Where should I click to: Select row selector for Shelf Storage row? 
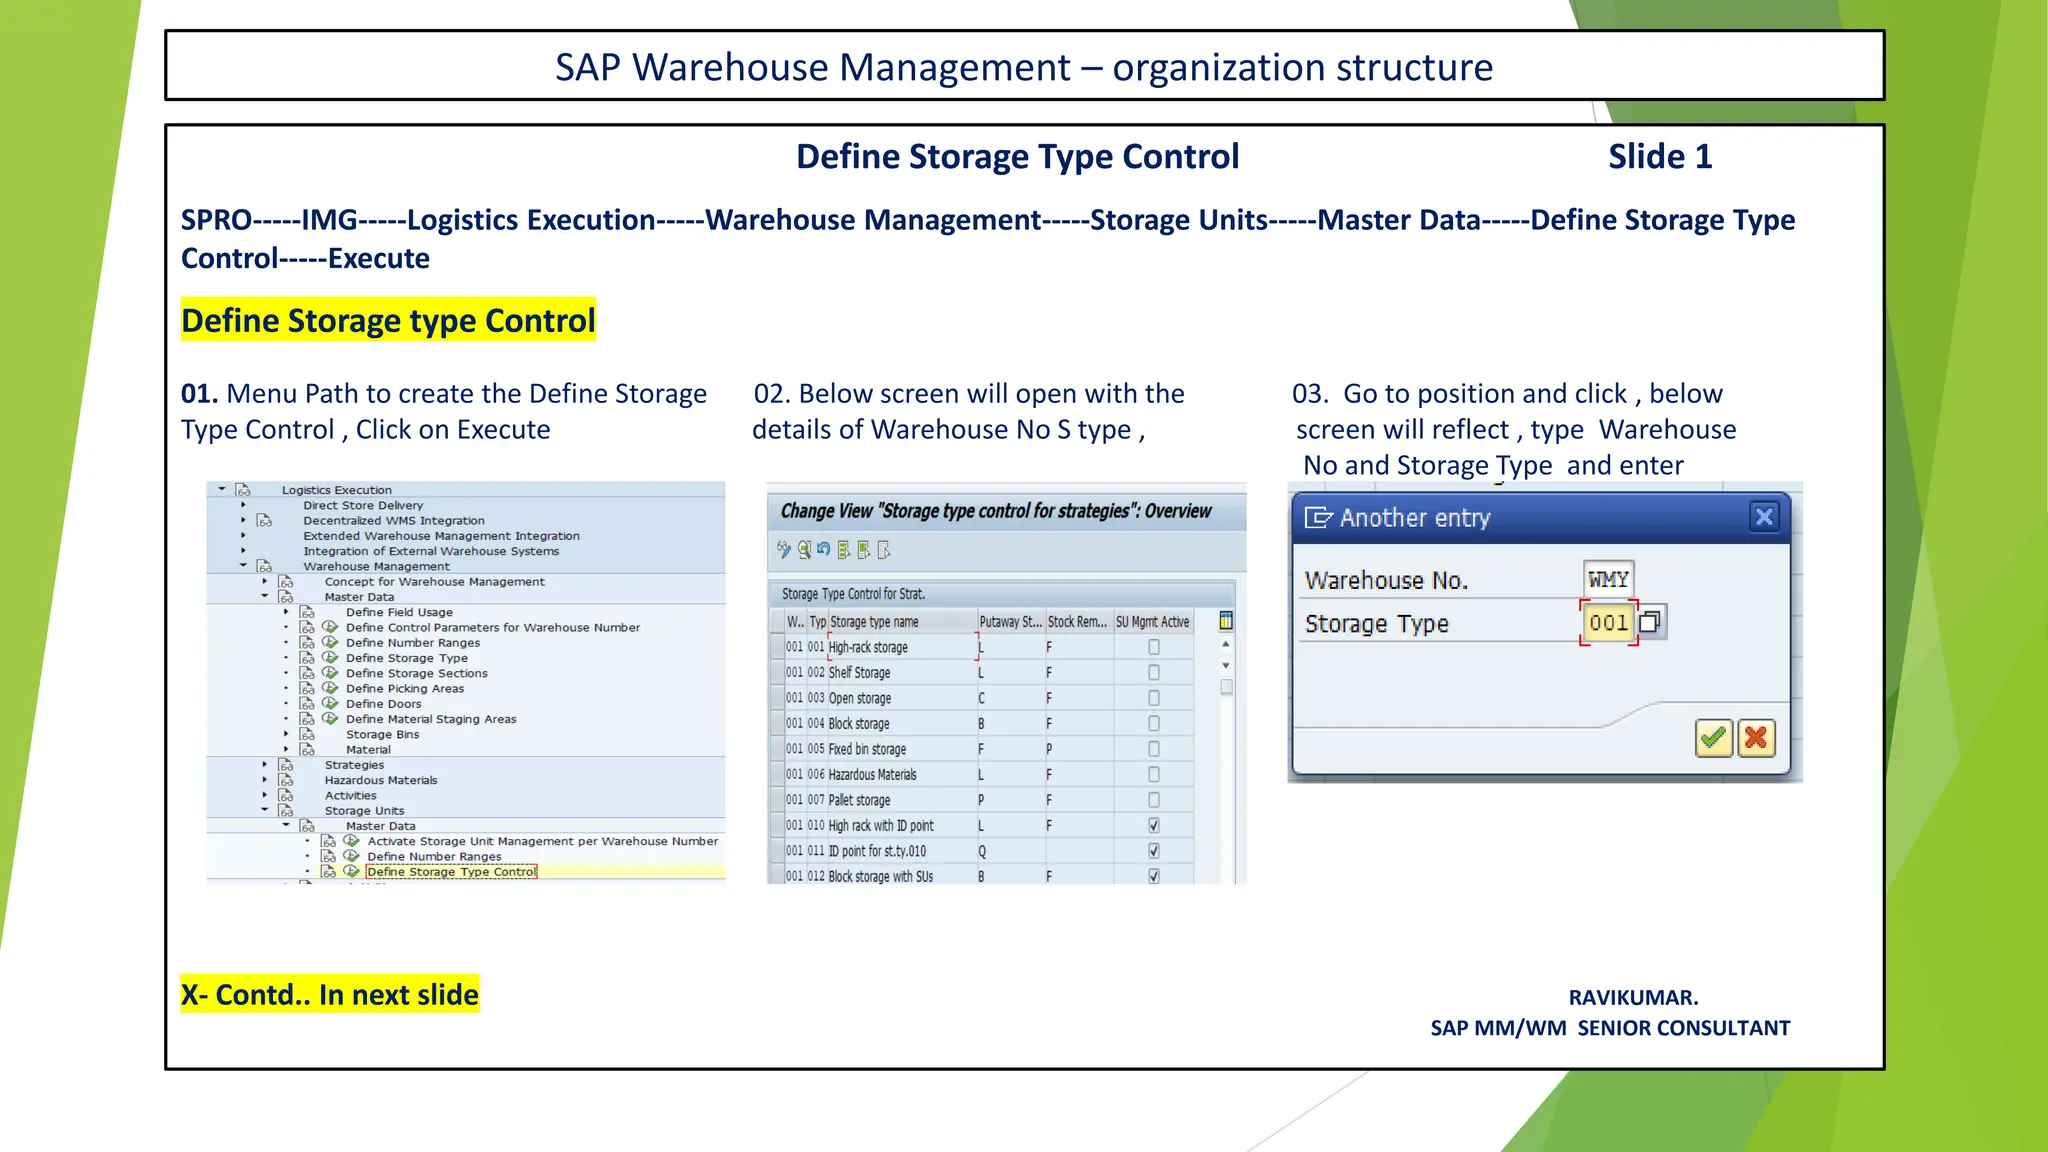(777, 673)
